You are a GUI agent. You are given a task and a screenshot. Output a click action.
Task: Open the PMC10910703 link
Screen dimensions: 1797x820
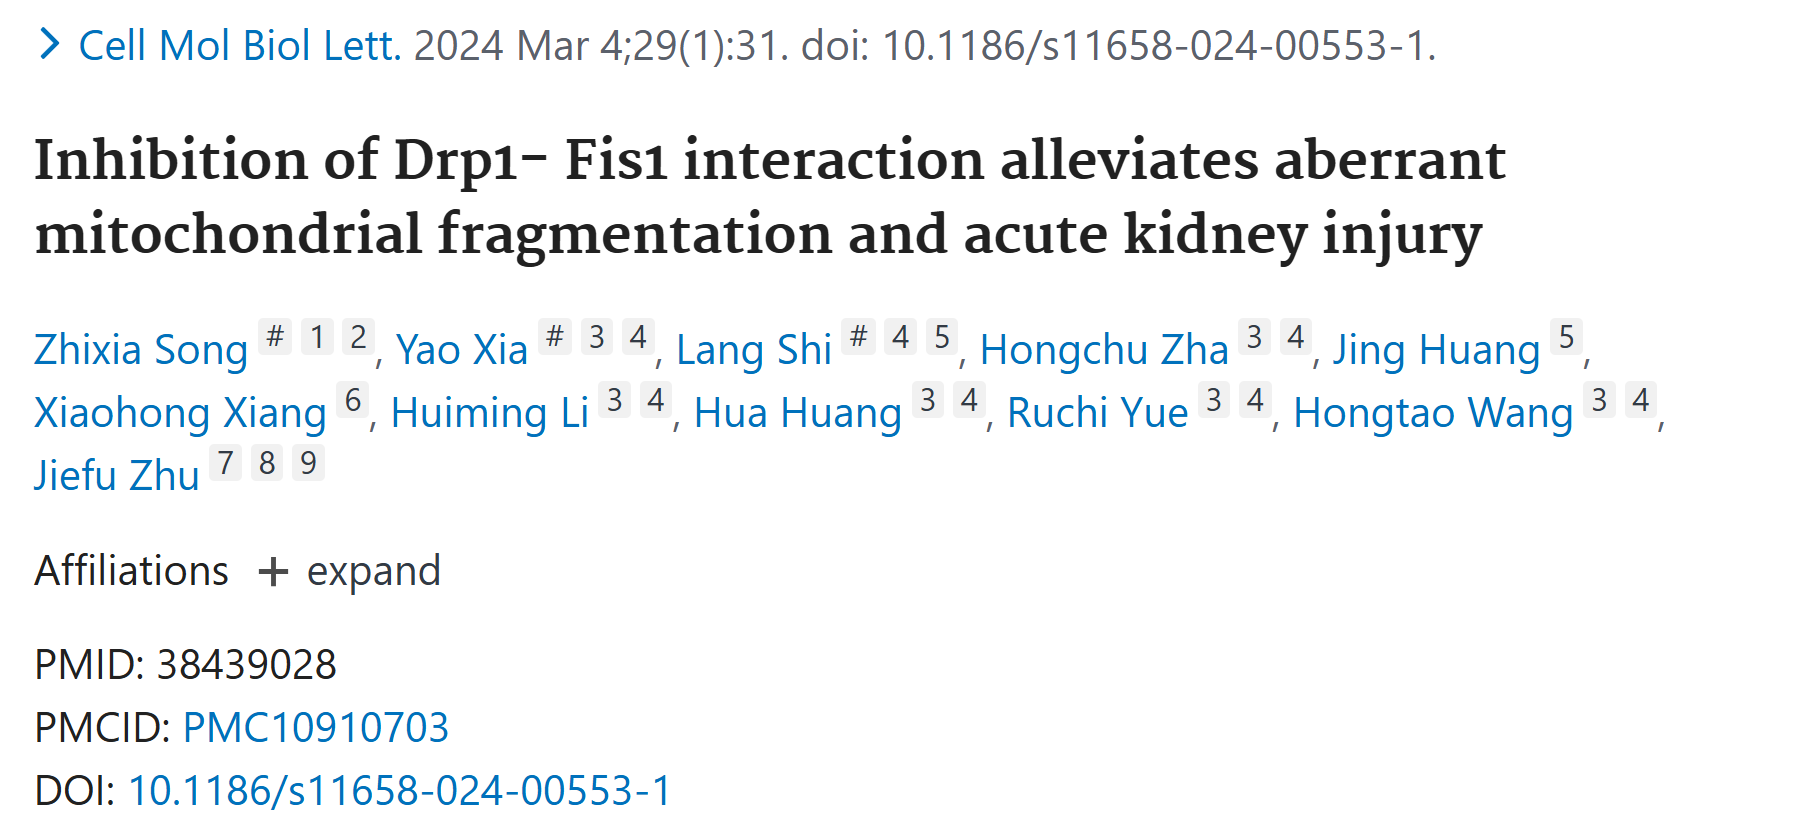pos(316,728)
